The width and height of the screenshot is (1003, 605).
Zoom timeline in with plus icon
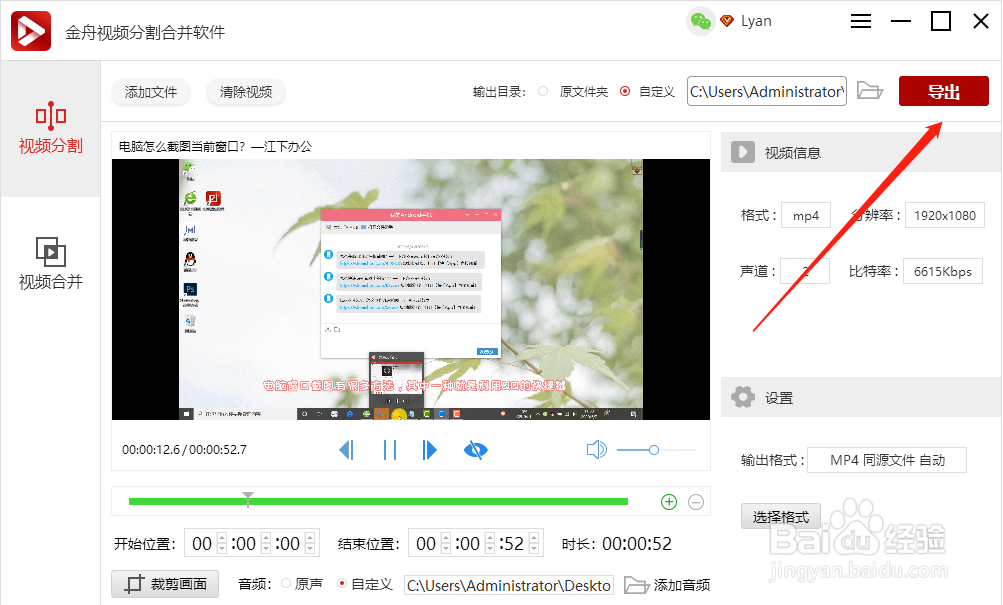click(668, 501)
